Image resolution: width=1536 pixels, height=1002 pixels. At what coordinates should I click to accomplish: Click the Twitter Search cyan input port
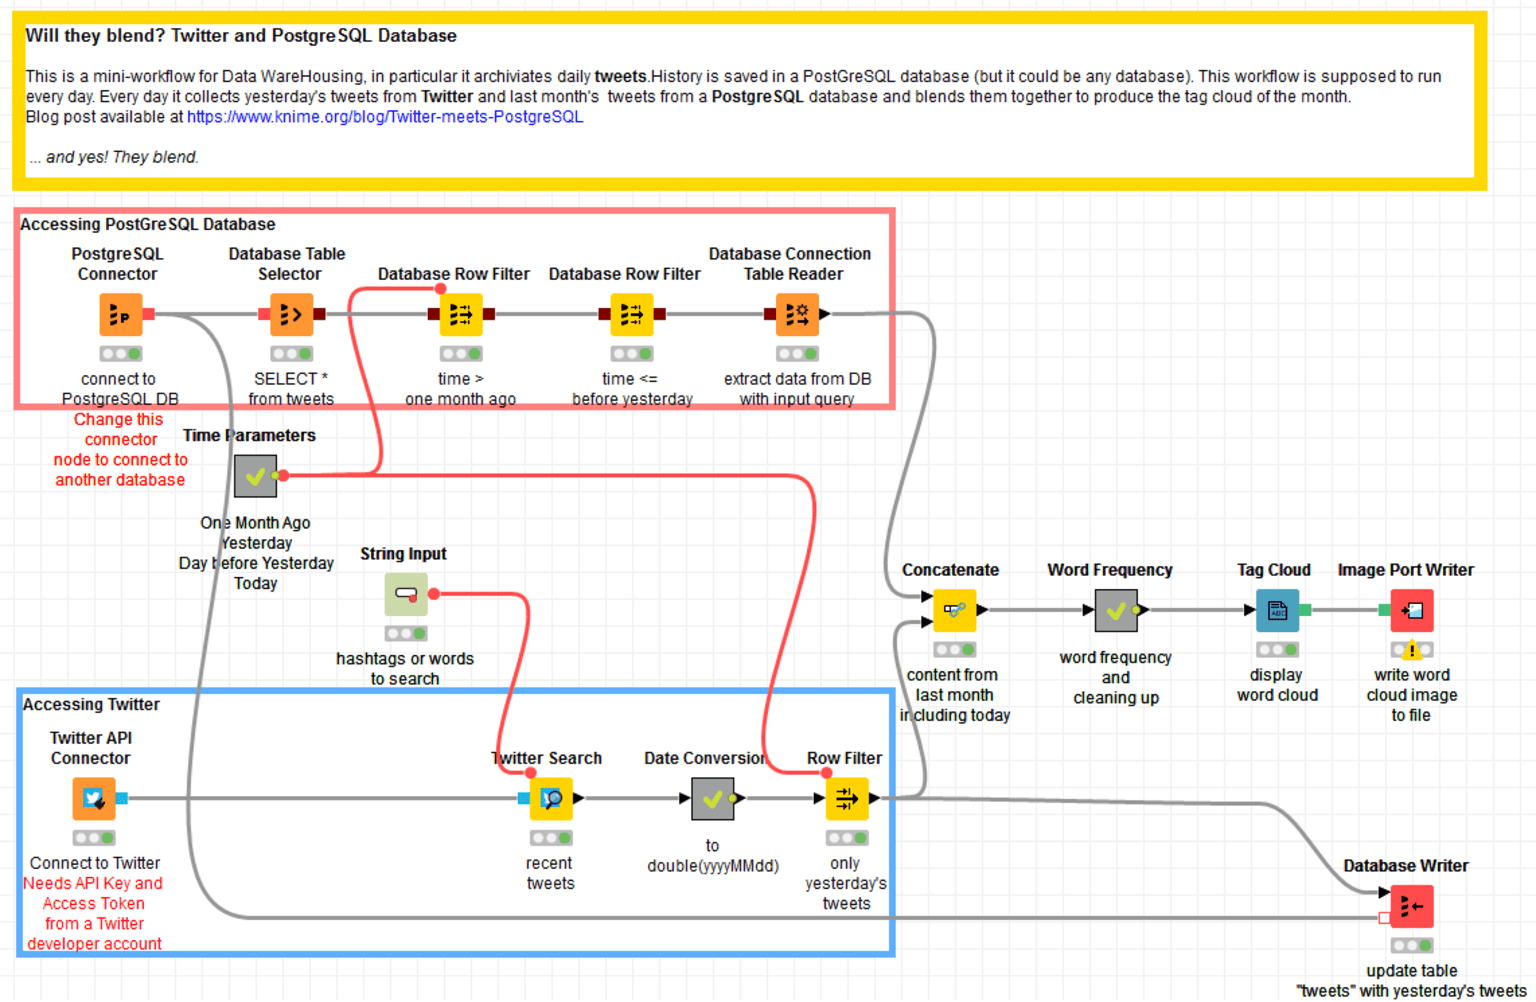tap(524, 798)
